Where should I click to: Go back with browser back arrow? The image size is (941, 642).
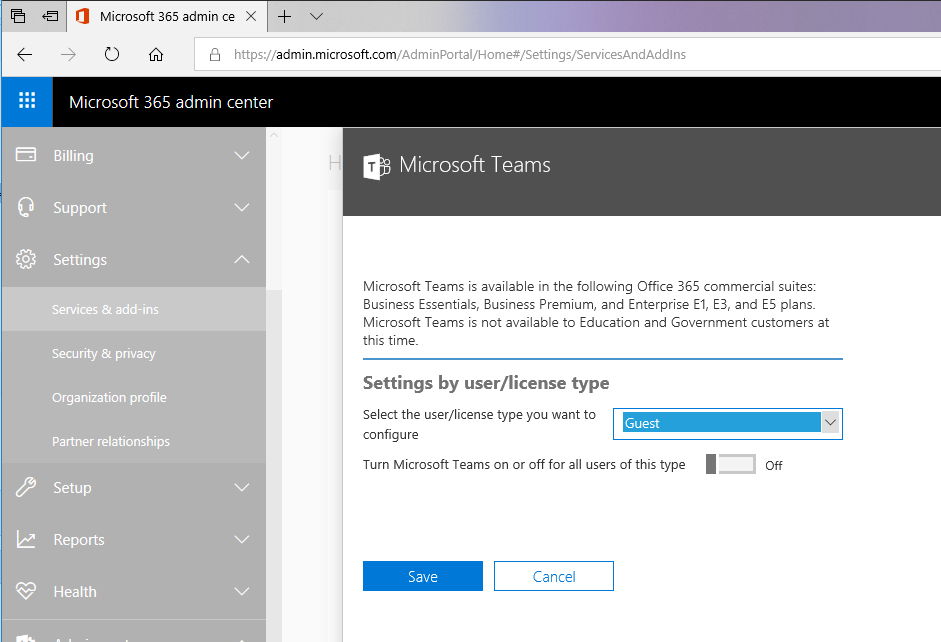pyautogui.click(x=25, y=55)
